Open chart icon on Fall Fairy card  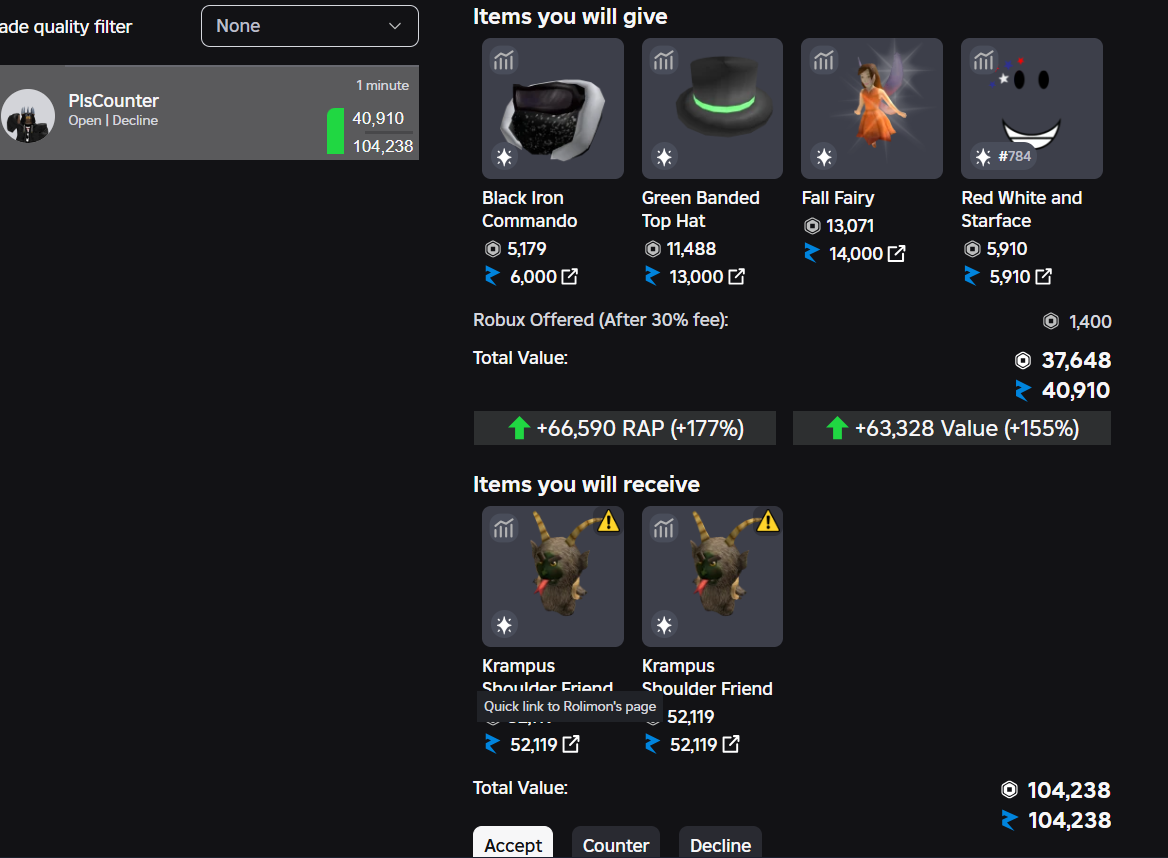pos(824,60)
